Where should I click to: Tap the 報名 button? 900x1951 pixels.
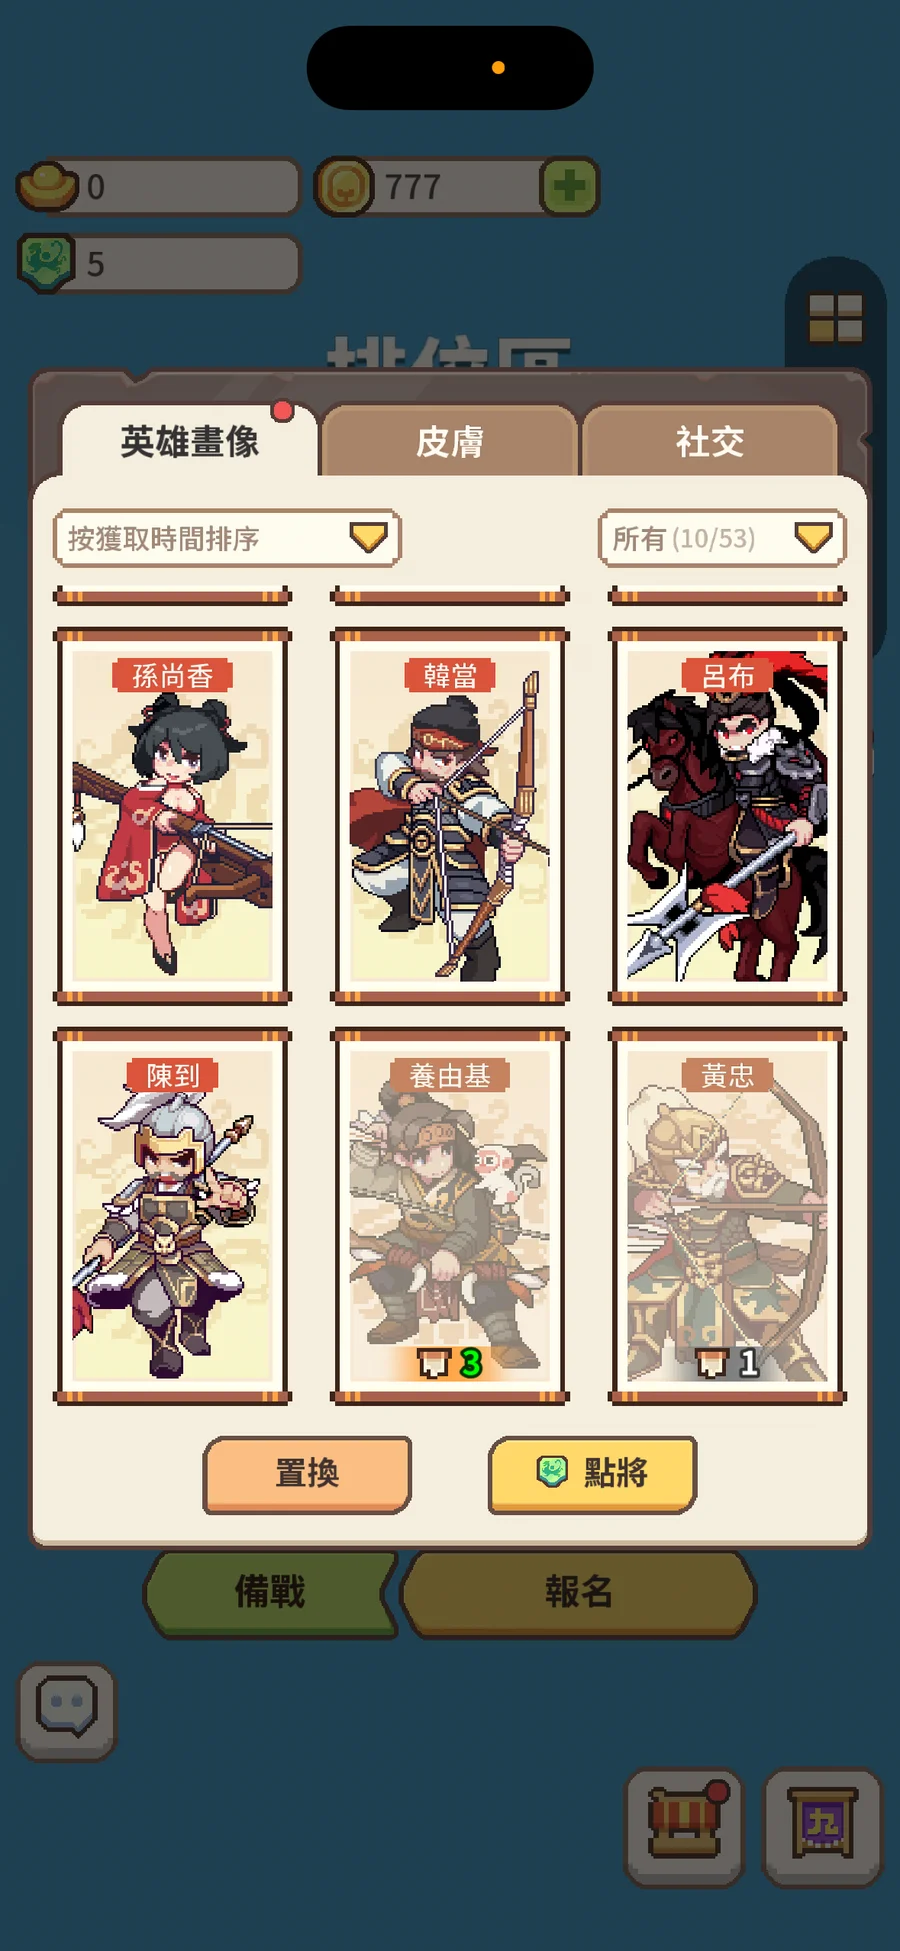pos(578,1592)
